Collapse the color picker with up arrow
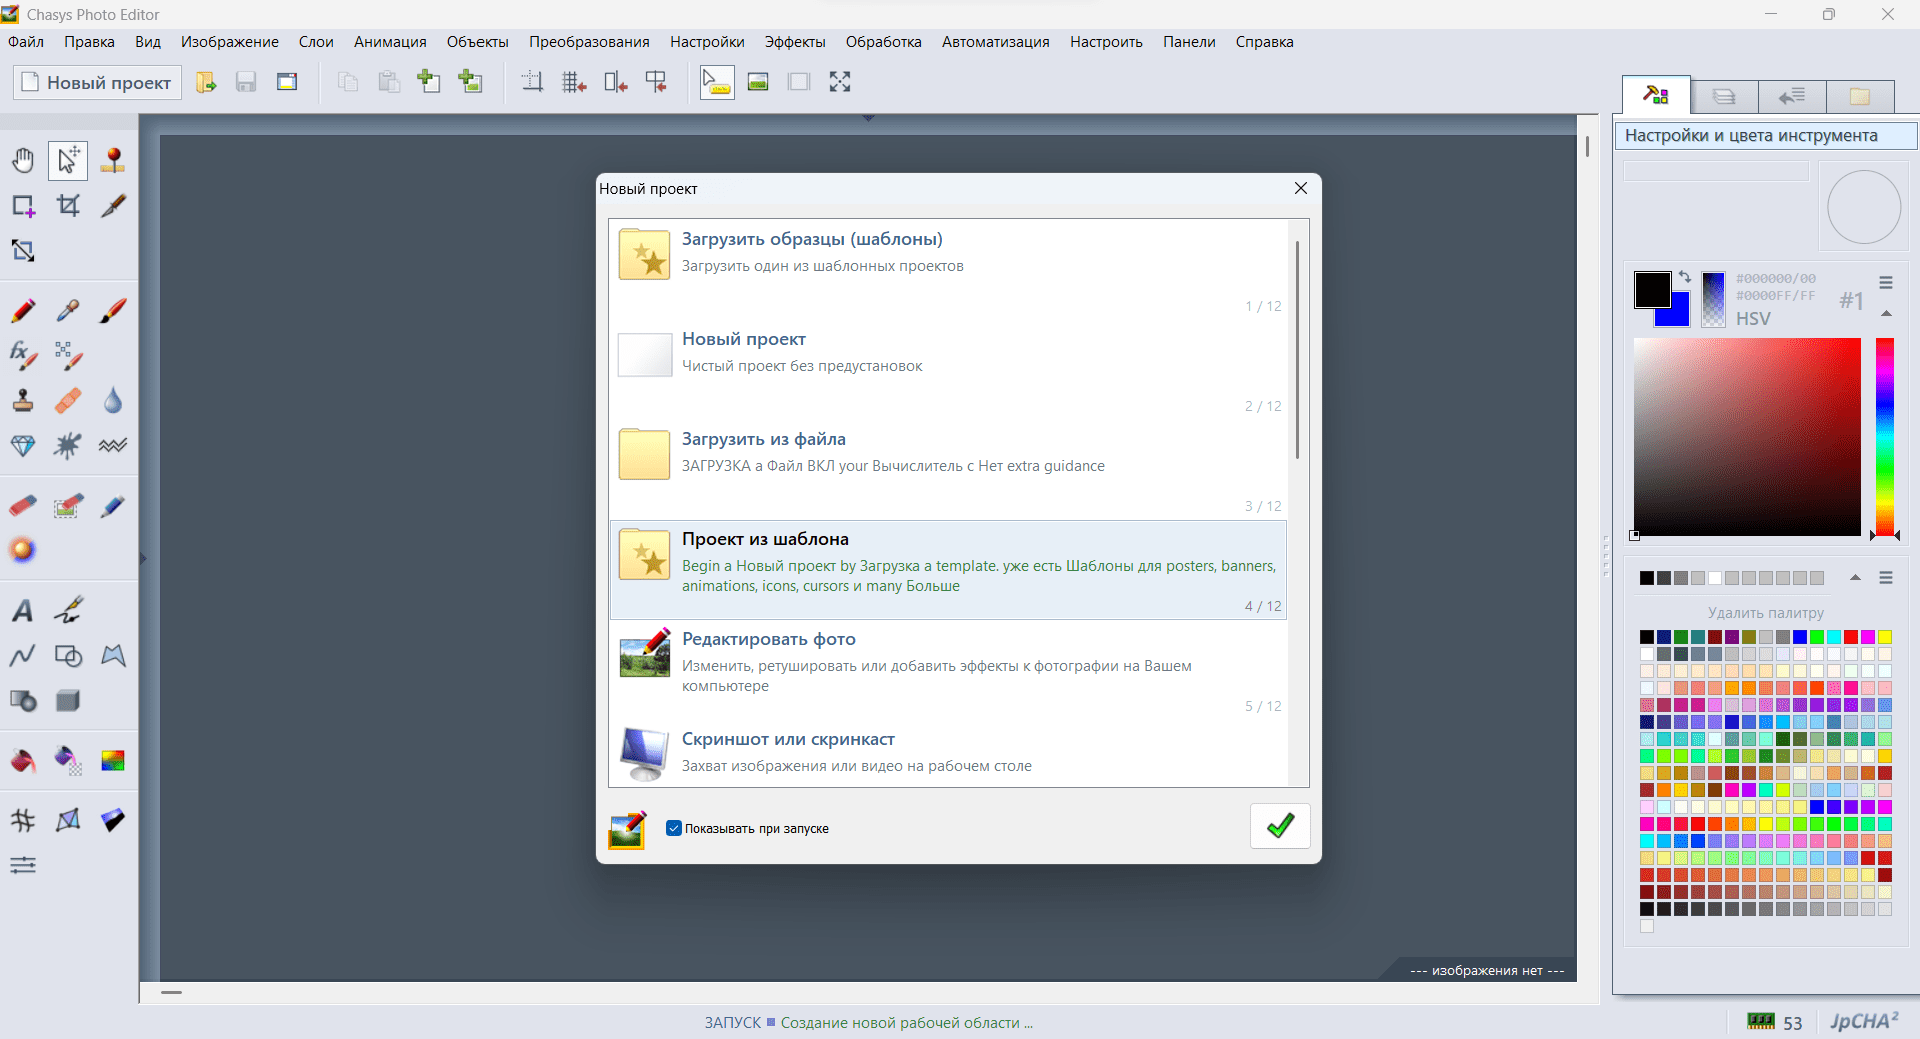The width and height of the screenshot is (1920, 1039). 1886,314
